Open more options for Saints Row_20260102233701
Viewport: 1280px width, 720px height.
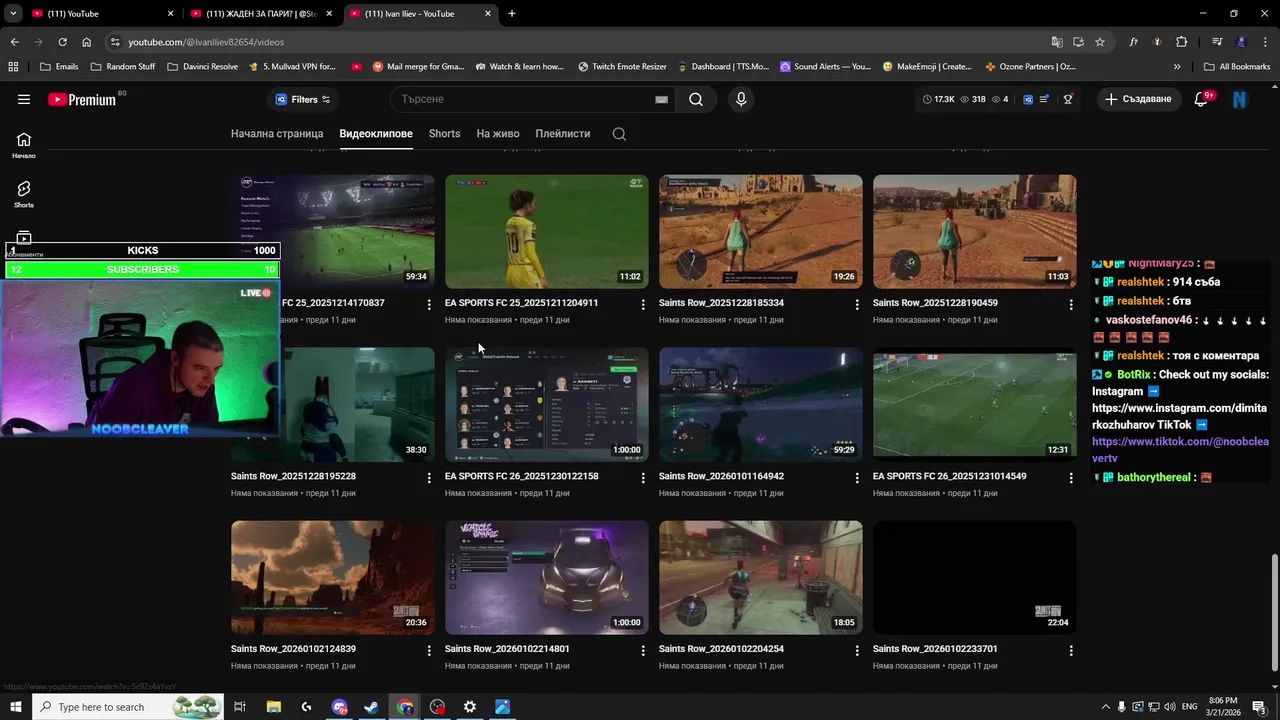coord(1071,650)
